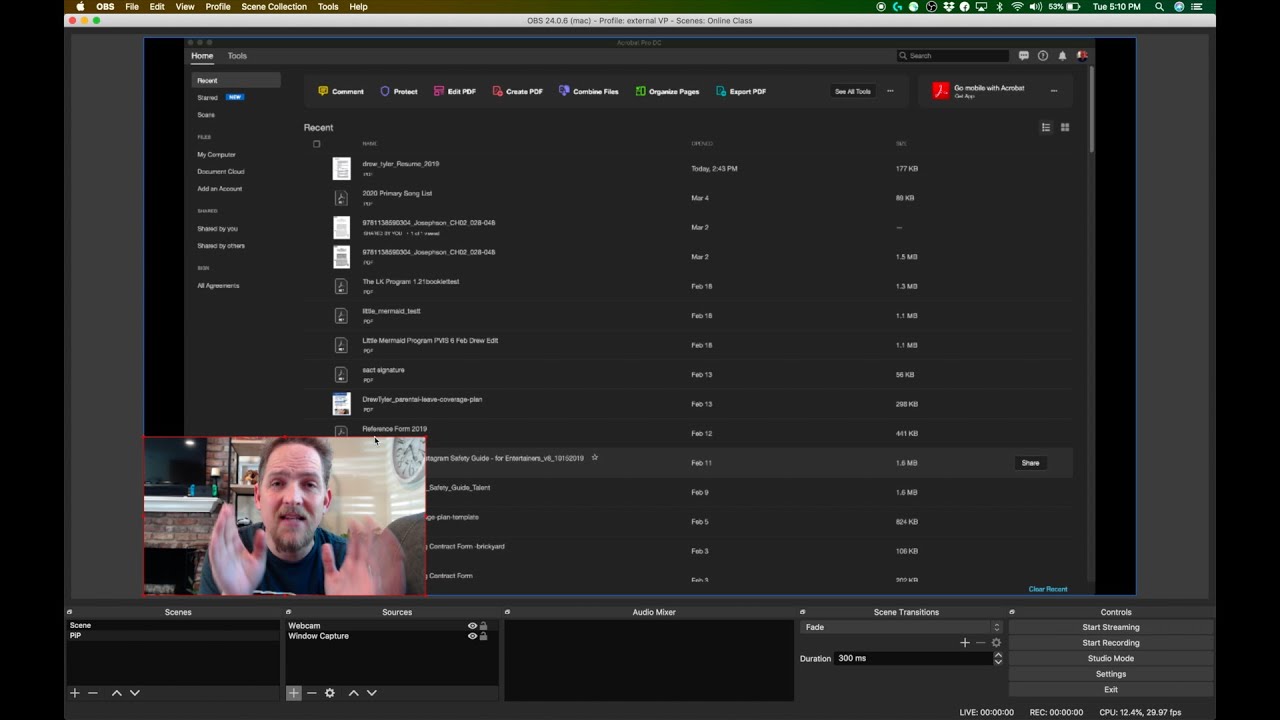This screenshot has width=1280, height=720.
Task: Open the View menu
Action: tap(185, 6)
